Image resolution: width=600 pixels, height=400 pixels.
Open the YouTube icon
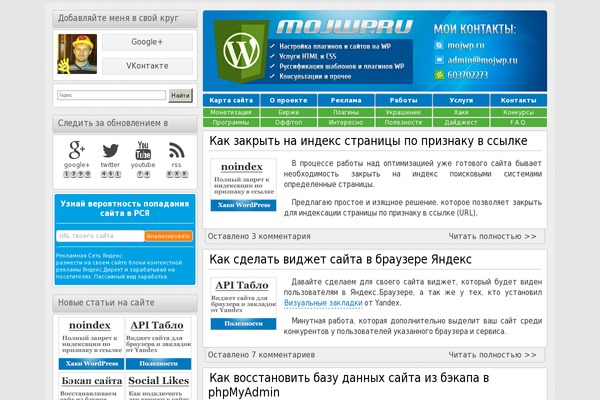pyautogui.click(x=143, y=150)
